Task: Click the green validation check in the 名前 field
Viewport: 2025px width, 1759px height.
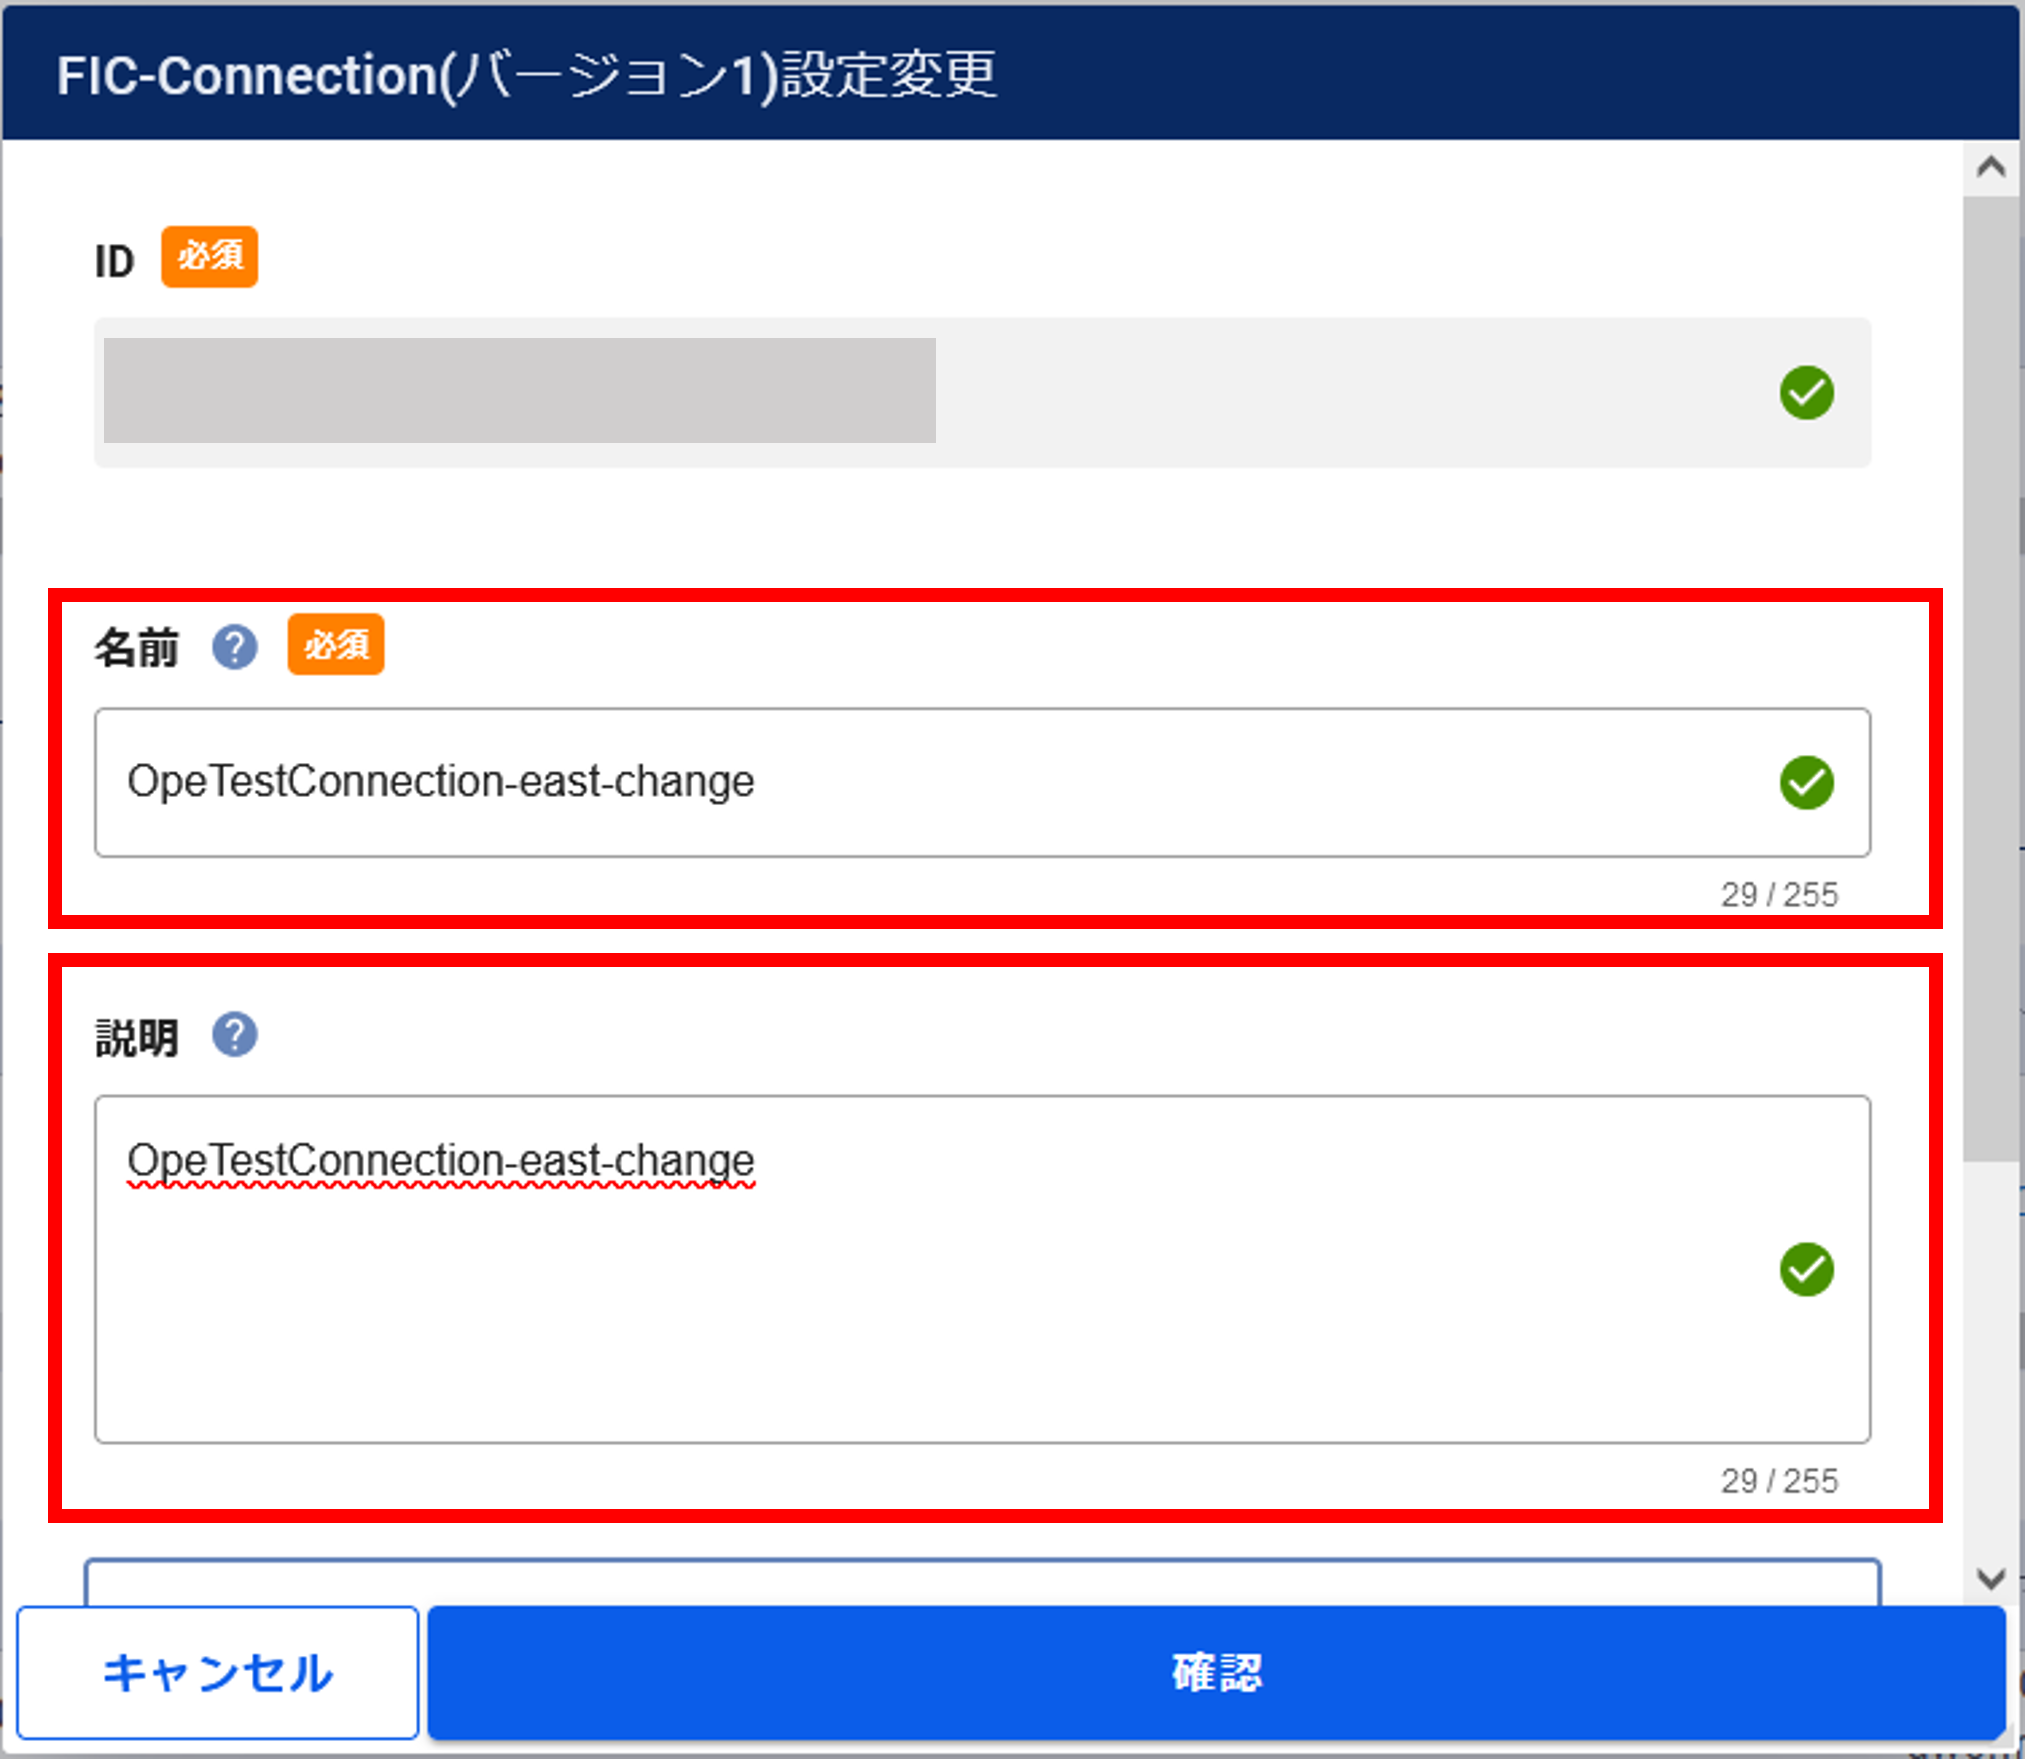Action: 1806,782
